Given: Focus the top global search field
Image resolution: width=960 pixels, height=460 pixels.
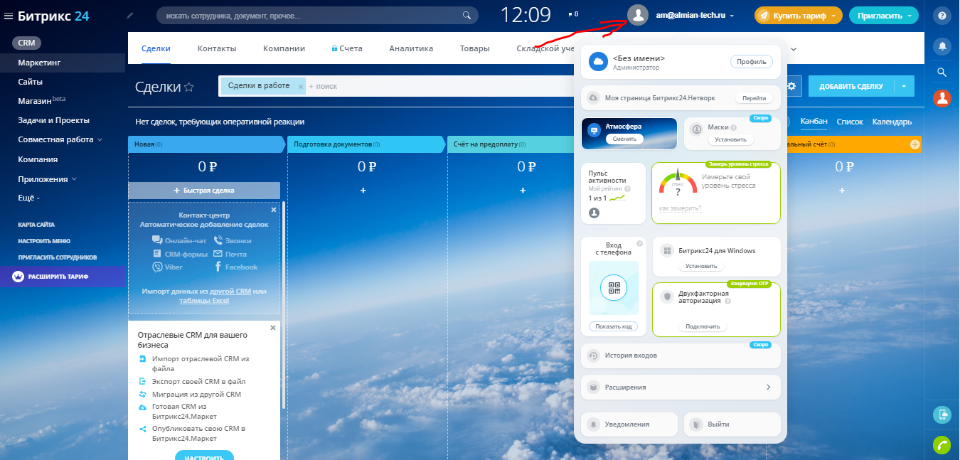Looking at the screenshot, I should click(317, 15).
